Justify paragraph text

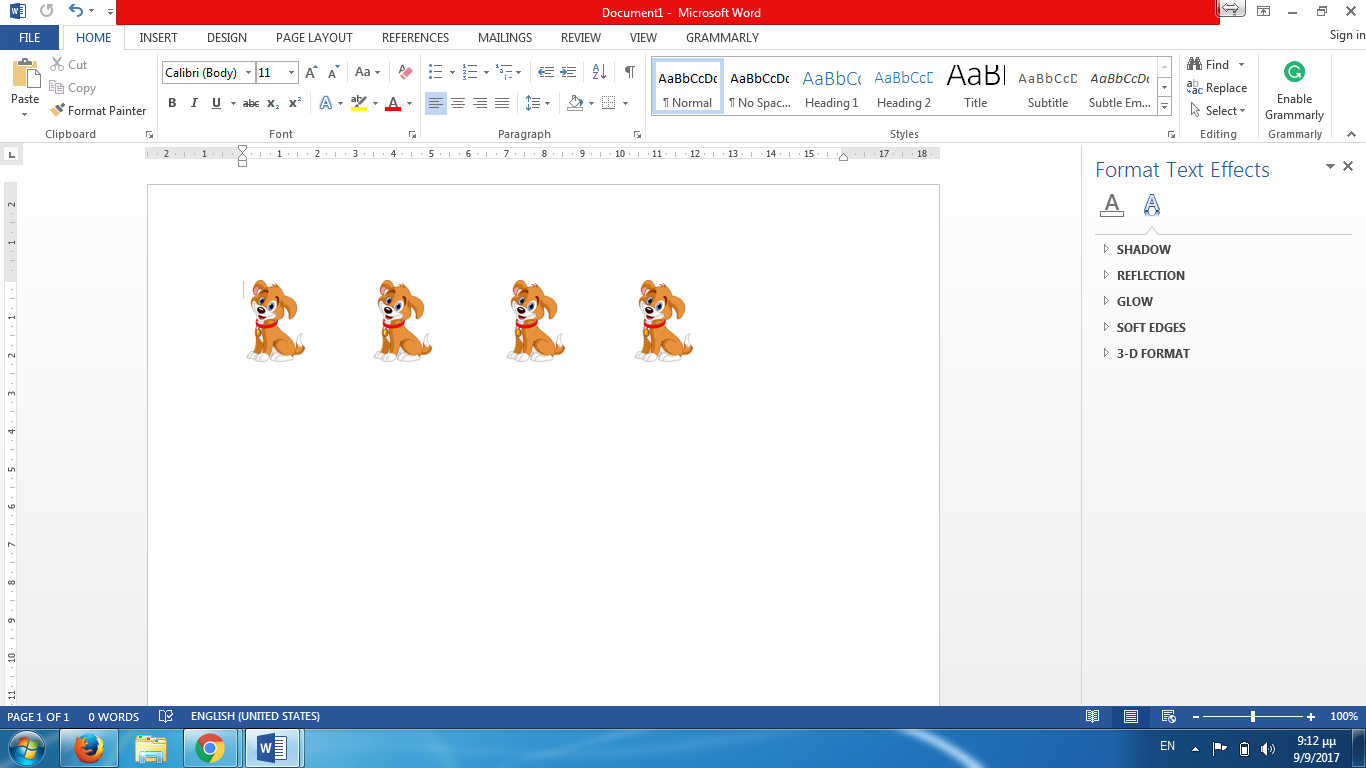[x=502, y=103]
